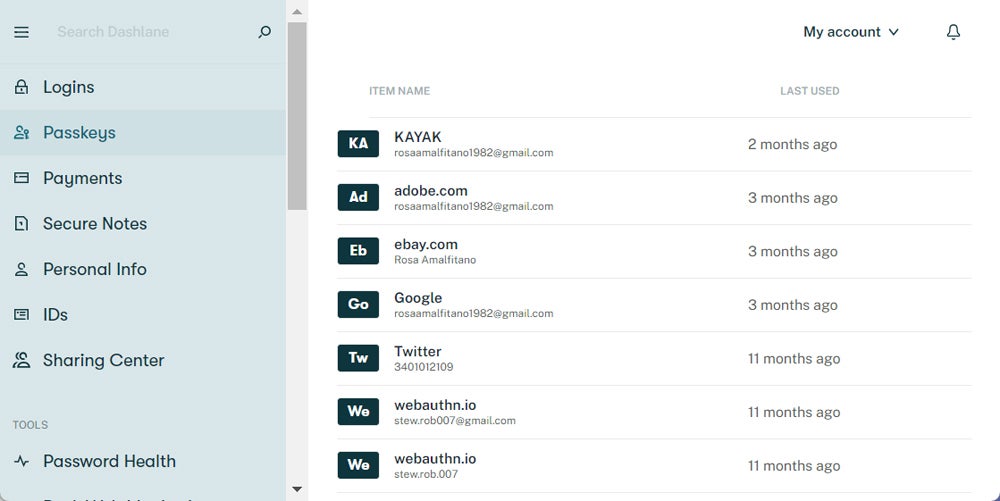Open webauthn.io stew.rob007@gmail.com passkey entry
Image resolution: width=1000 pixels, height=501 pixels.
435,412
